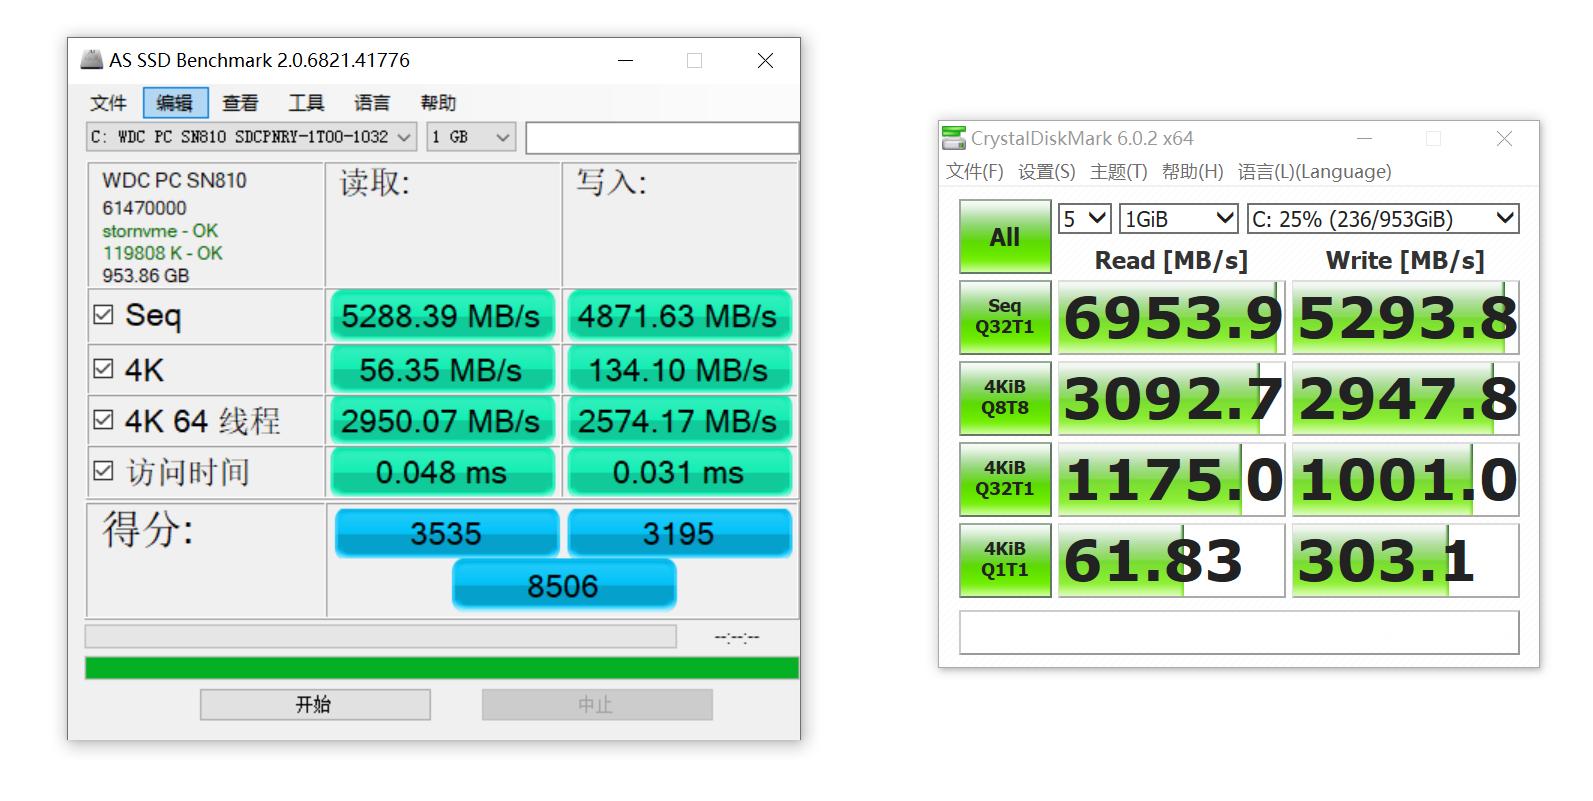
Task: Click the 4KiB Q32T1 read value 1175.0
Action: point(1171,479)
